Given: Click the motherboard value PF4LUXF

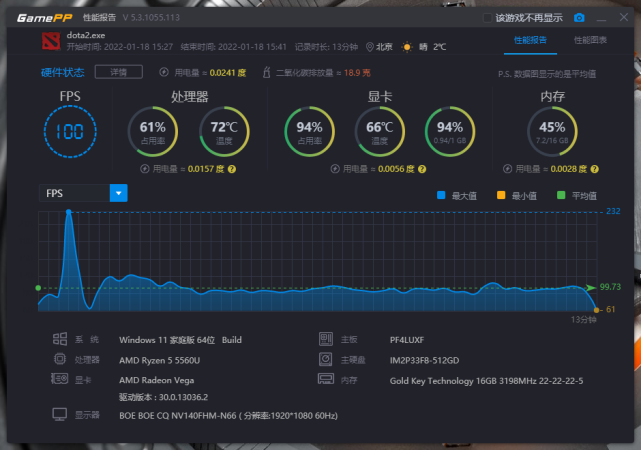Looking at the screenshot, I should point(407,340).
